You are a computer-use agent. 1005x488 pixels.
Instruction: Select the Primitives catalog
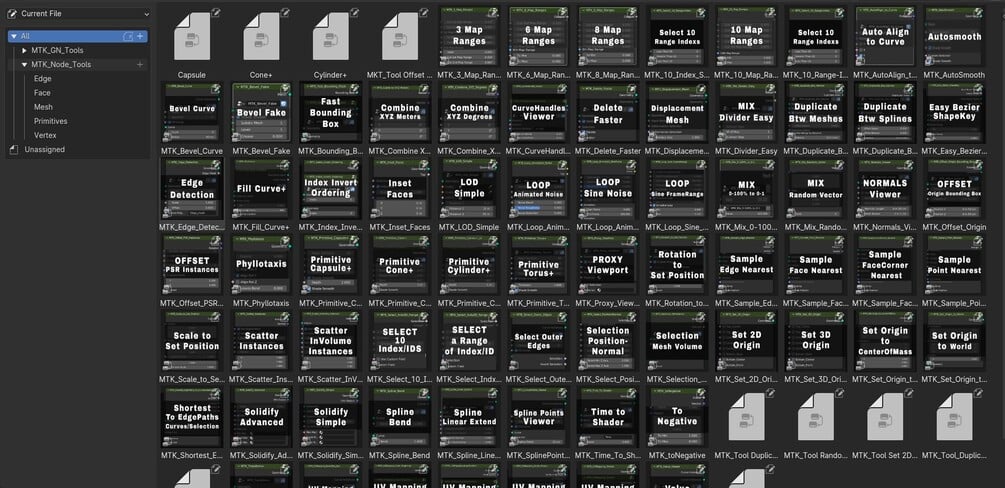pyautogui.click(x=51, y=121)
